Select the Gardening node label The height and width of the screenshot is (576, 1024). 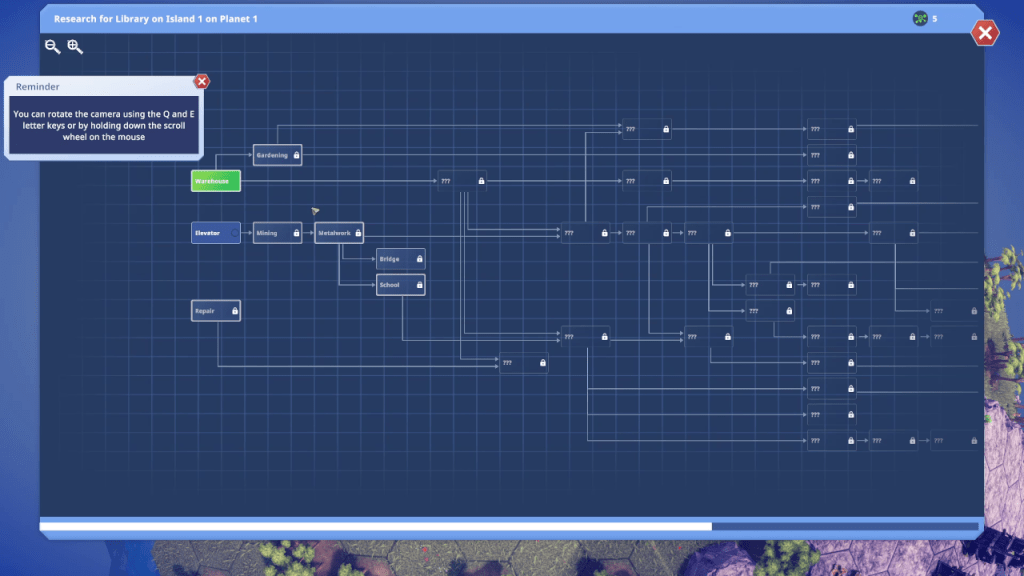tap(271, 156)
